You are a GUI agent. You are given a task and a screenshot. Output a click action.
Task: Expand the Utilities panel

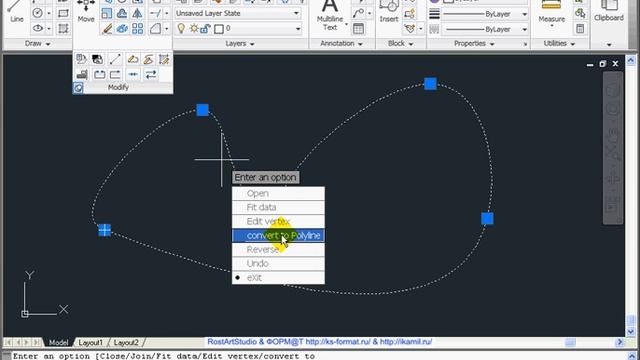tap(559, 43)
